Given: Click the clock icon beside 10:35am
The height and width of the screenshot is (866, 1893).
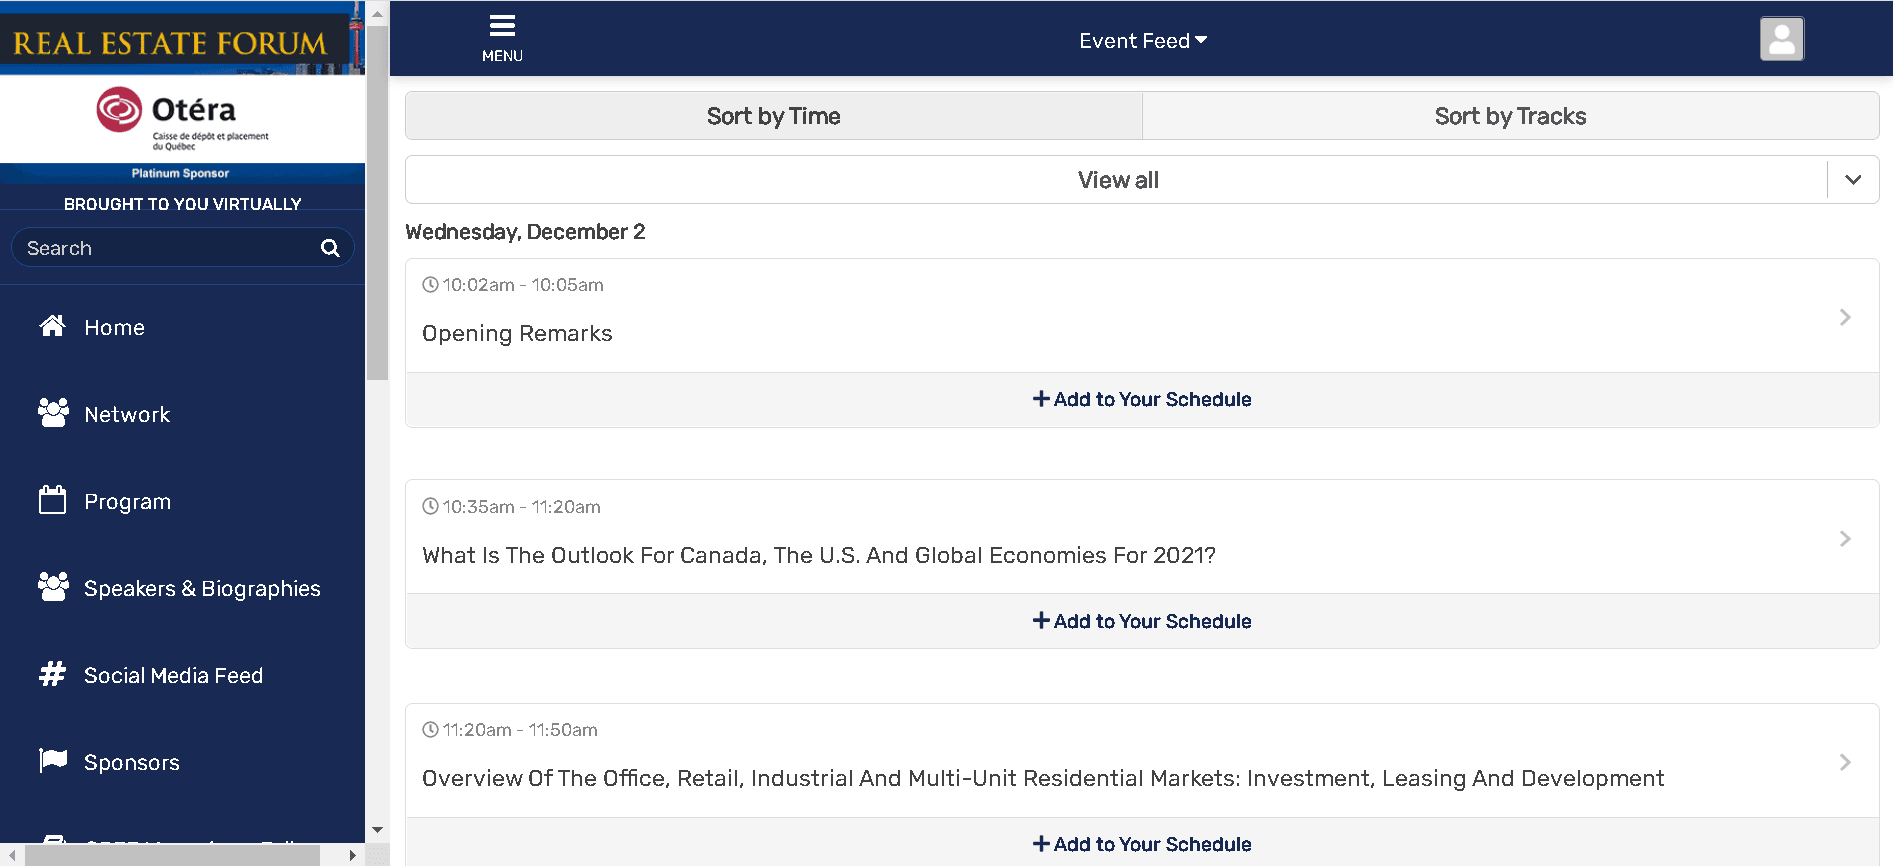Looking at the screenshot, I should coord(430,507).
